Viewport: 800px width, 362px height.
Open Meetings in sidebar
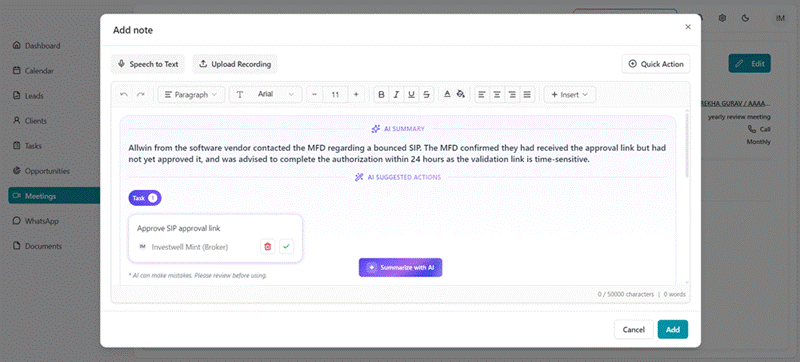tap(54, 196)
